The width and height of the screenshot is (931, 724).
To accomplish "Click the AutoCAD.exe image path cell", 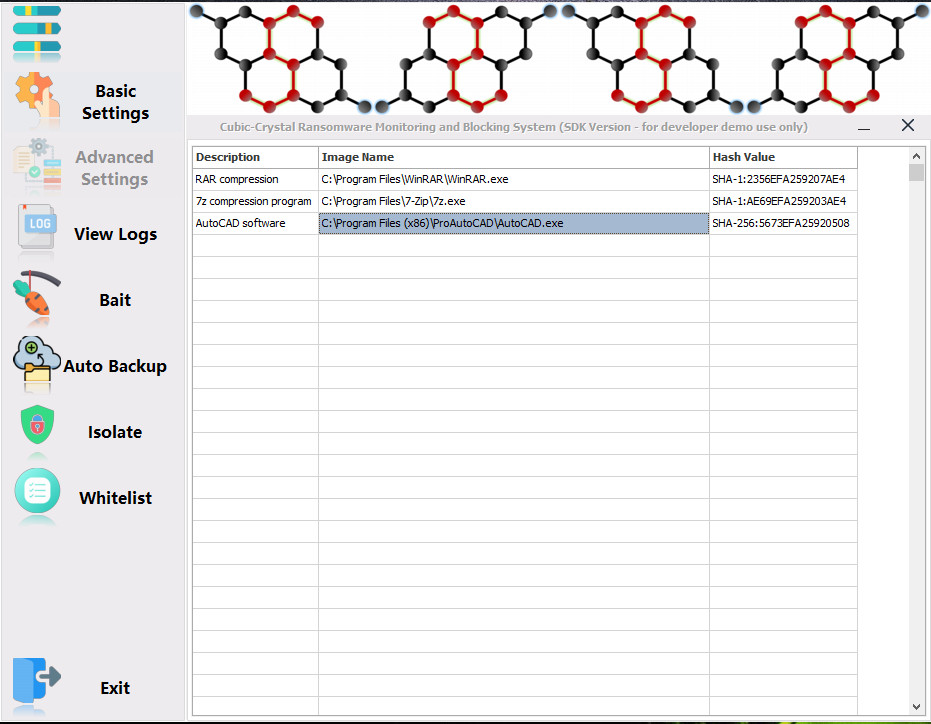I will tap(514, 223).
